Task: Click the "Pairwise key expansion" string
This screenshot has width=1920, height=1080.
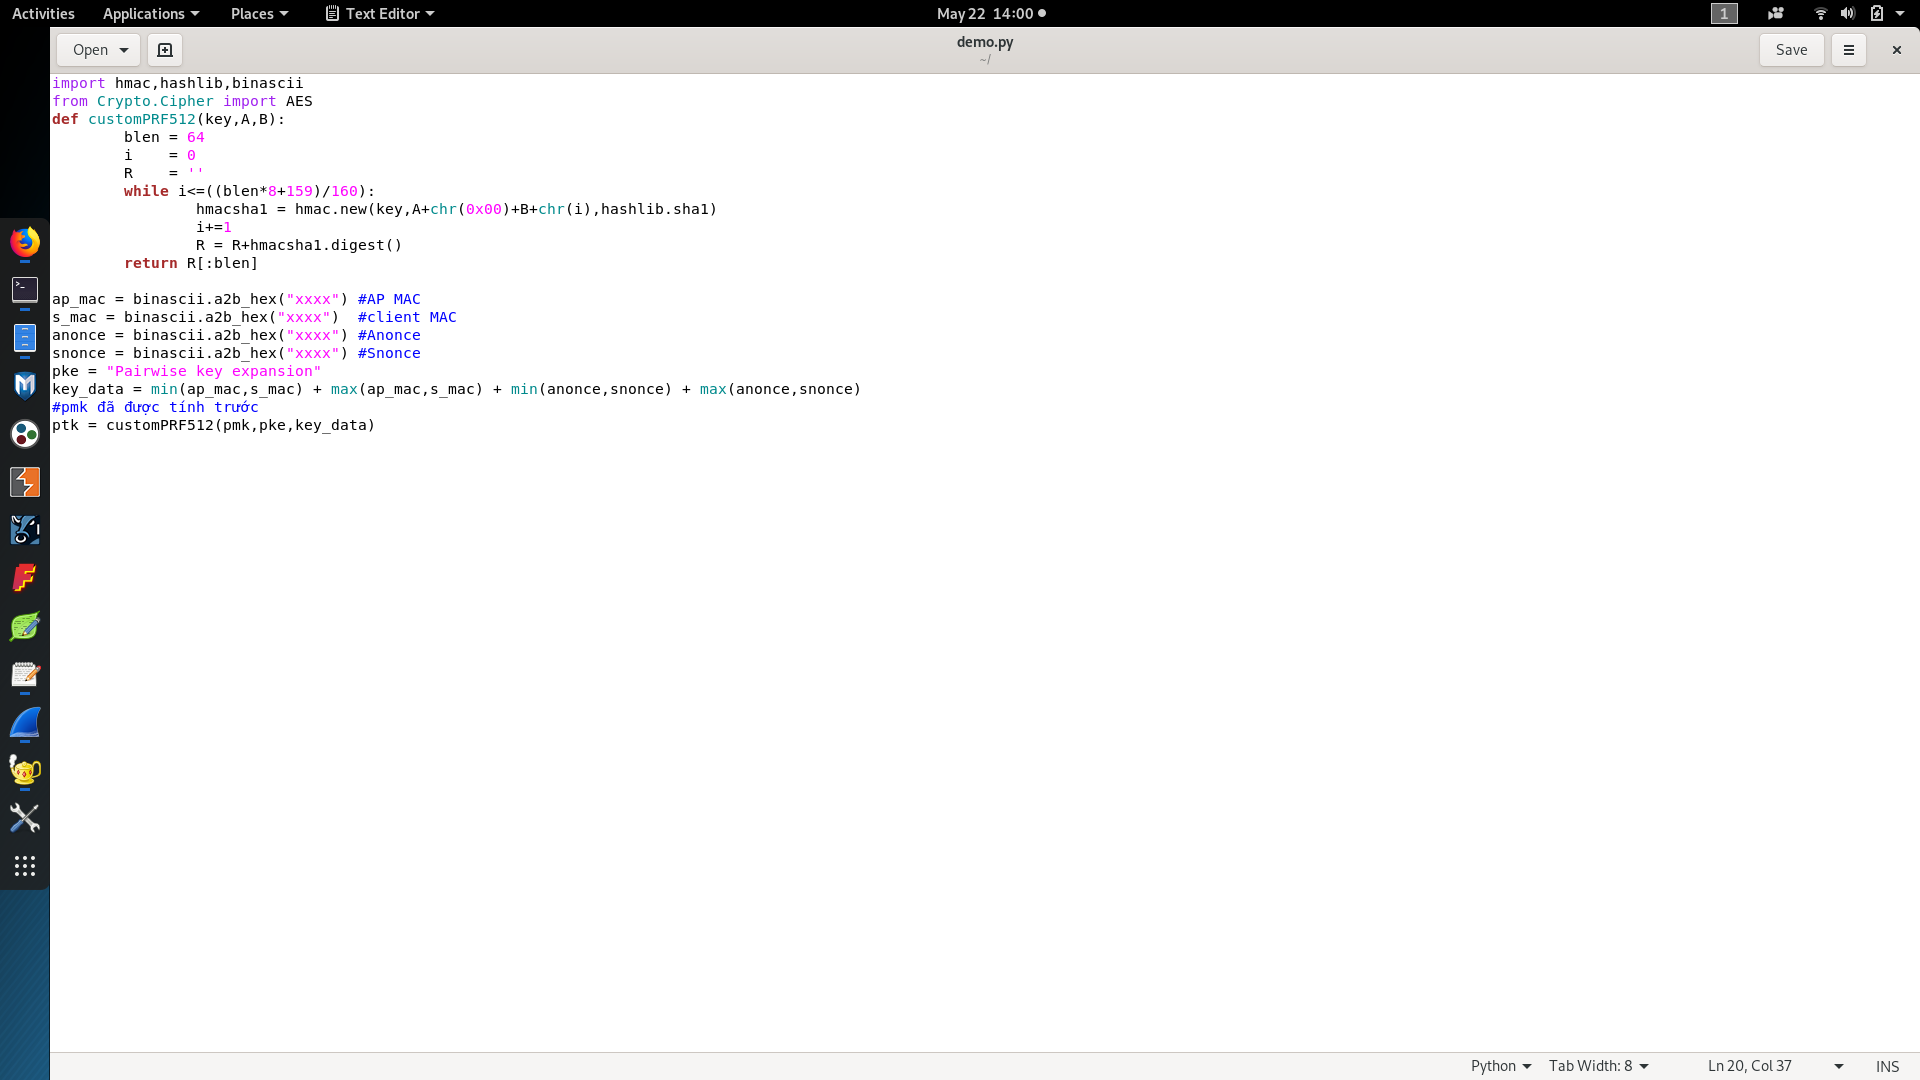Action: pyautogui.click(x=214, y=371)
